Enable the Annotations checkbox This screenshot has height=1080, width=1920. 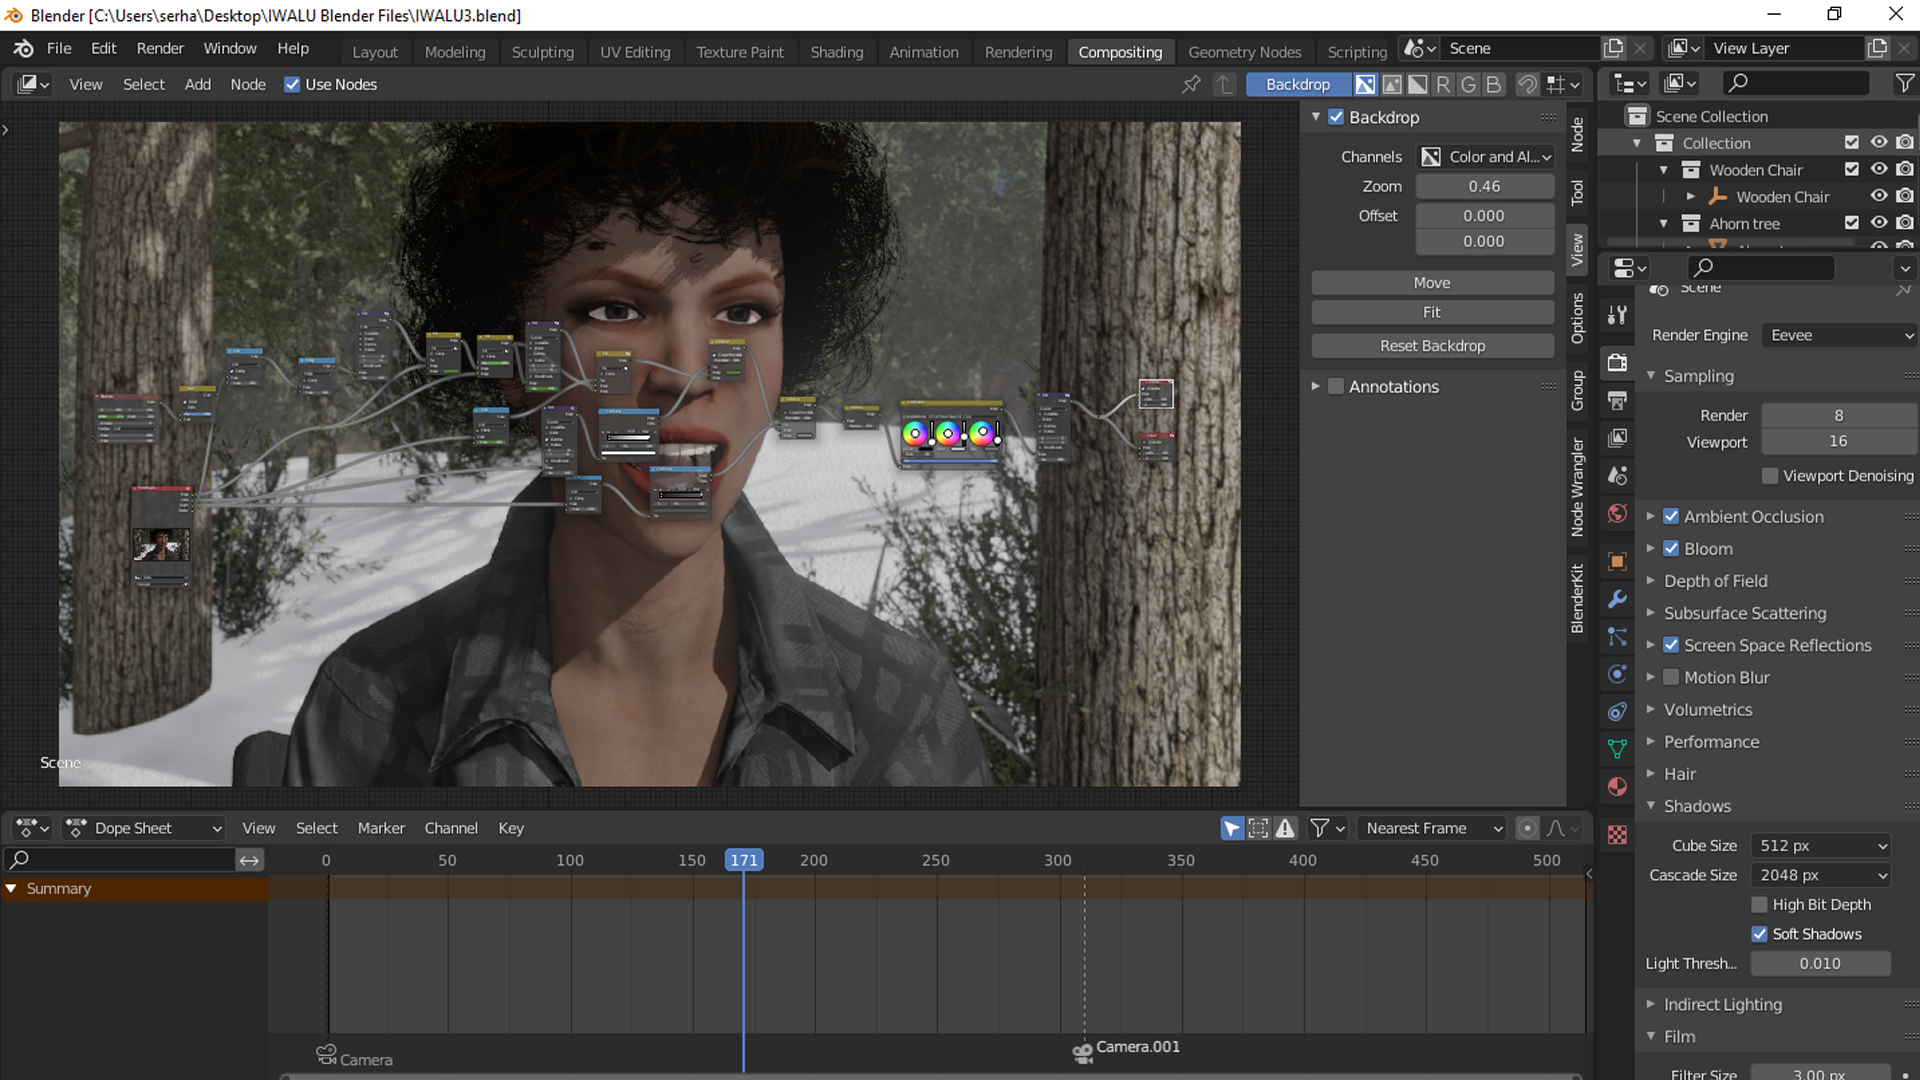(x=1336, y=387)
